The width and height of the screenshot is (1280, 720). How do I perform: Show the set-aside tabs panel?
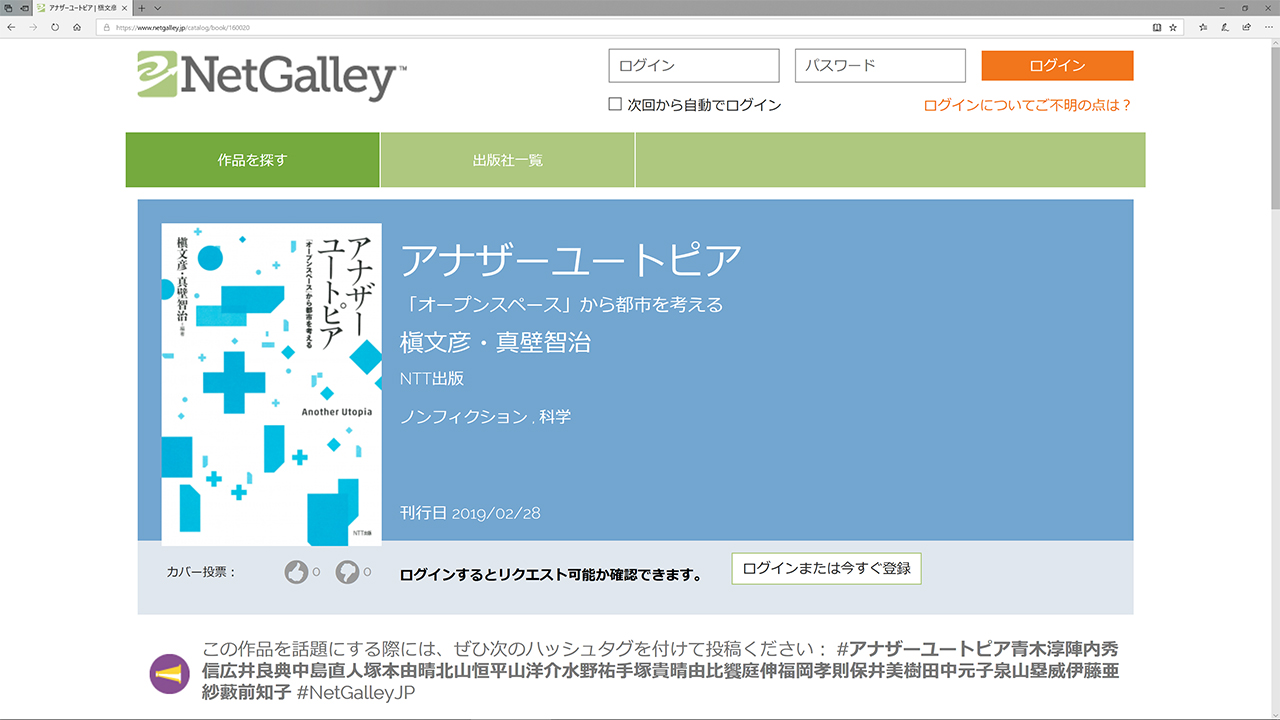point(10,7)
